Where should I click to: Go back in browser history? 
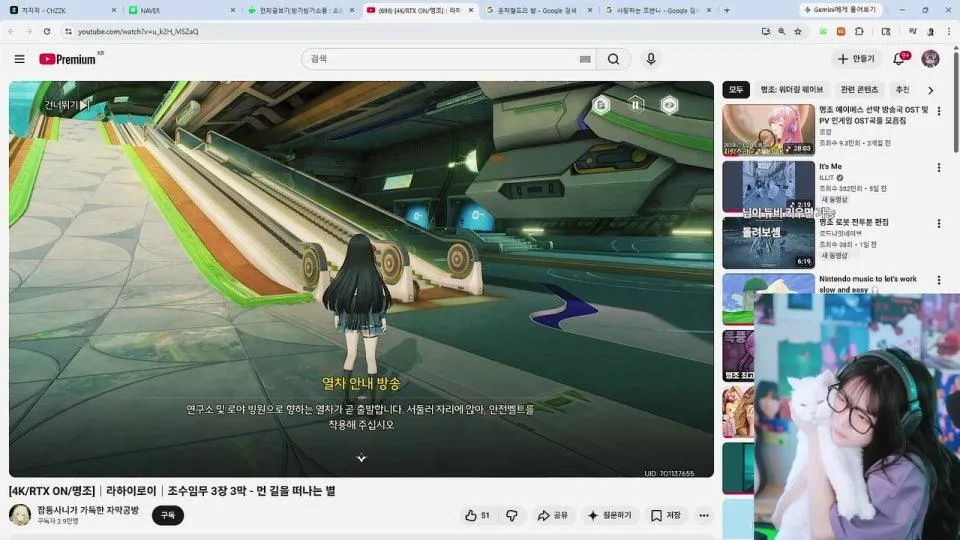(x=11, y=31)
